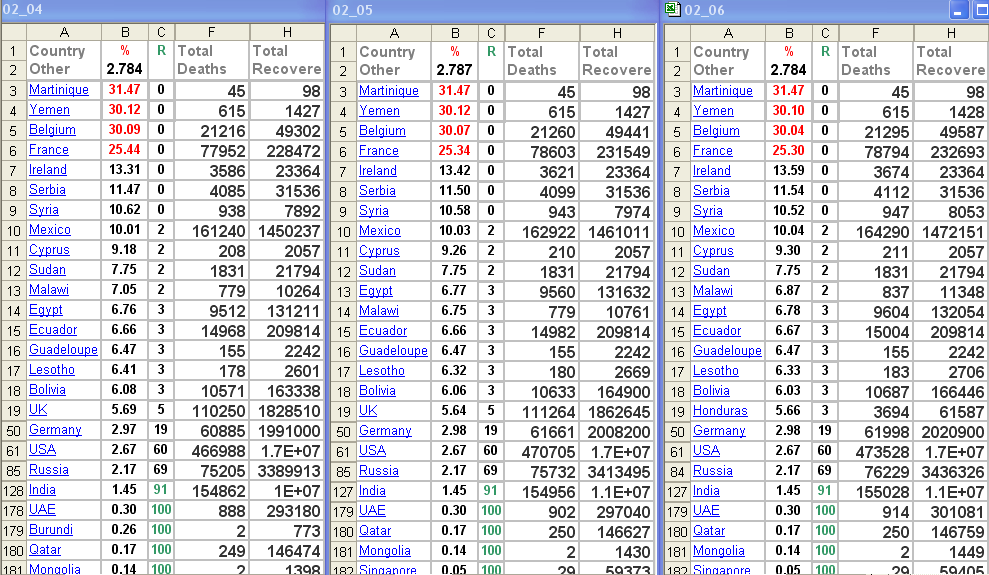
Task: Open the Honduras link in 02_06
Action: 720,411
